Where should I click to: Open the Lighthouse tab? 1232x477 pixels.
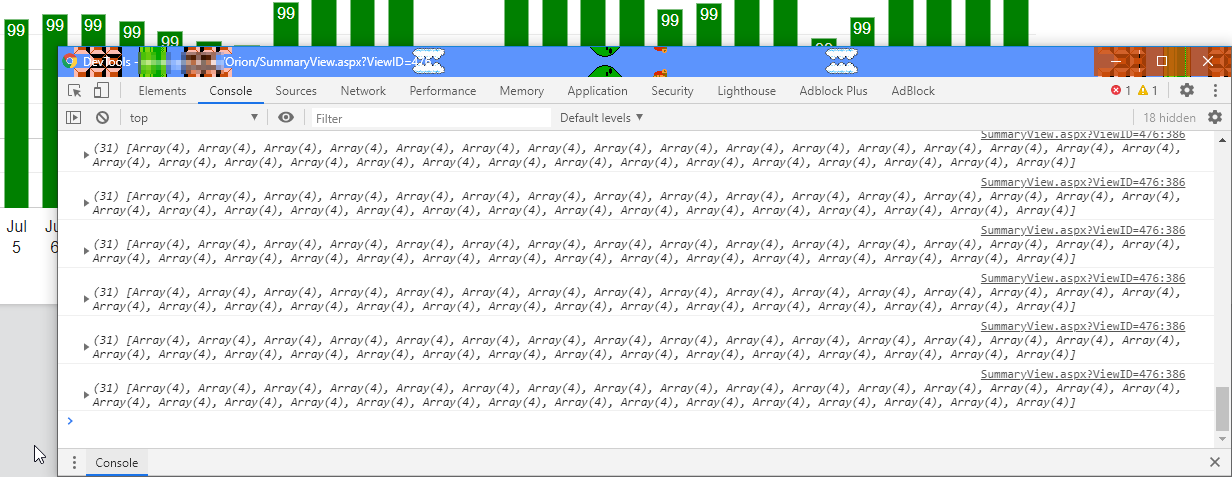pos(746,91)
